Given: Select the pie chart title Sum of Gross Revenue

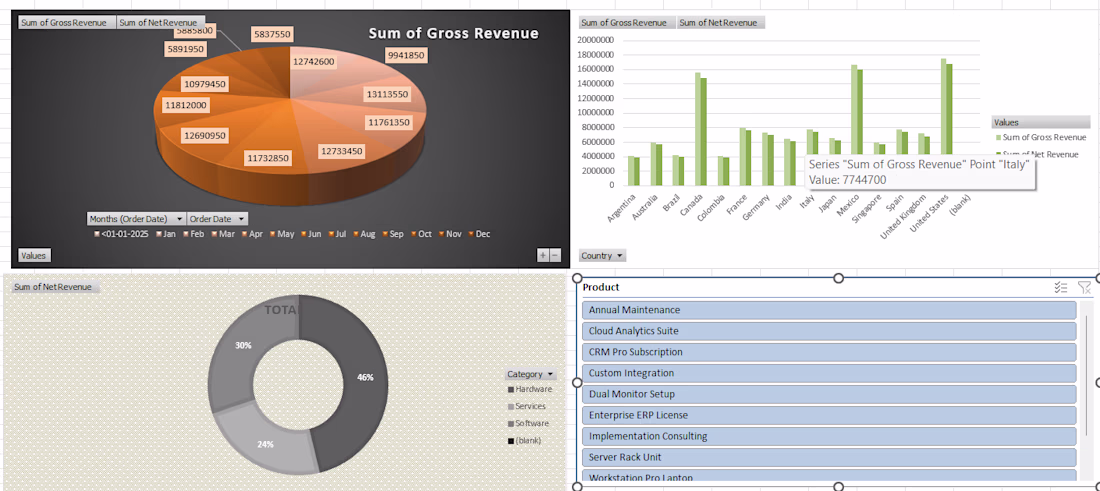Looking at the screenshot, I should click(x=454, y=33).
